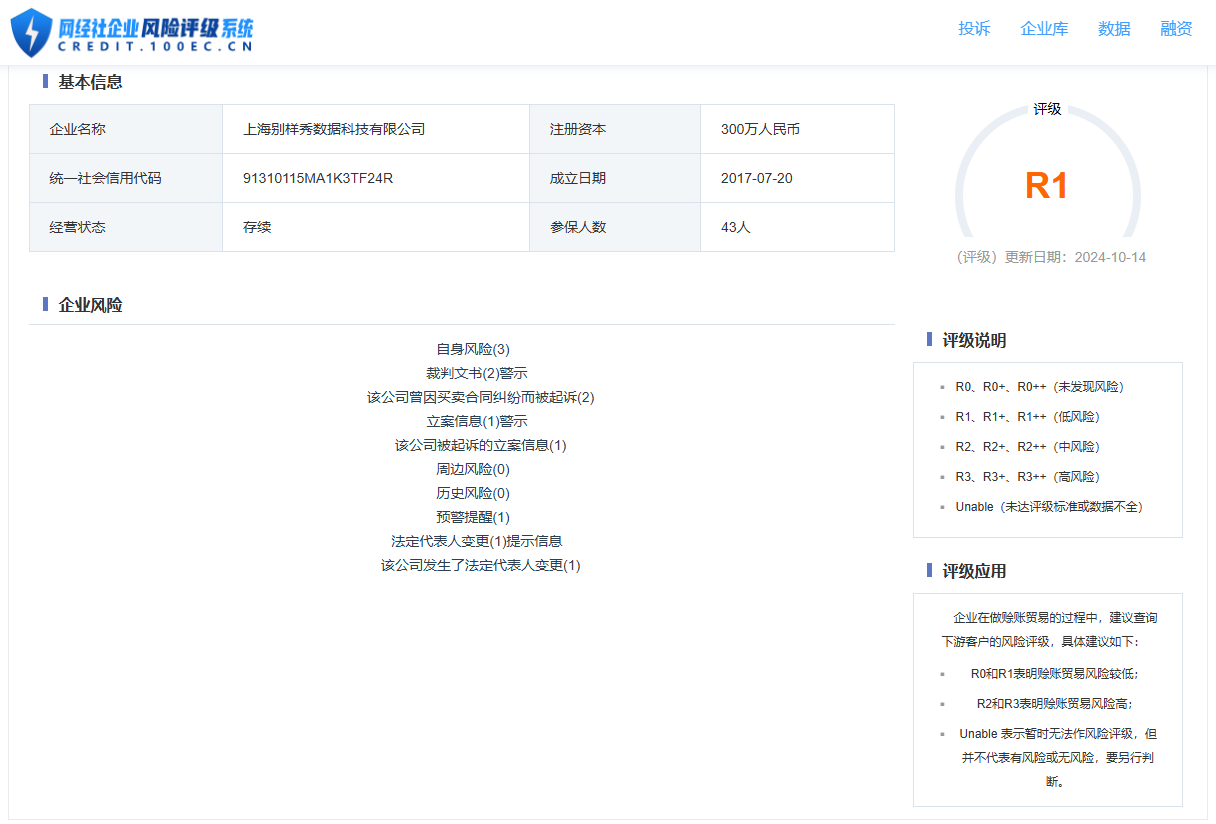Open the 投诉 navigation menu item
This screenshot has height=824, width=1216.
click(974, 29)
